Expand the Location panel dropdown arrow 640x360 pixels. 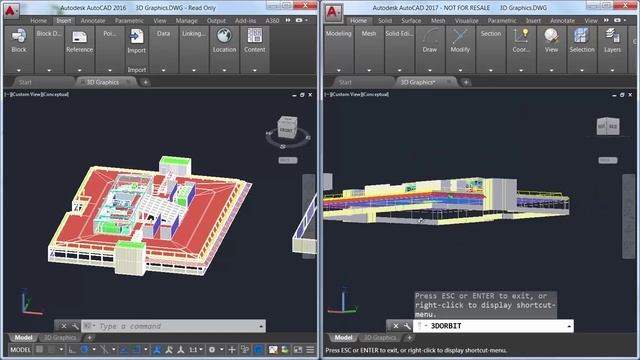224,70
